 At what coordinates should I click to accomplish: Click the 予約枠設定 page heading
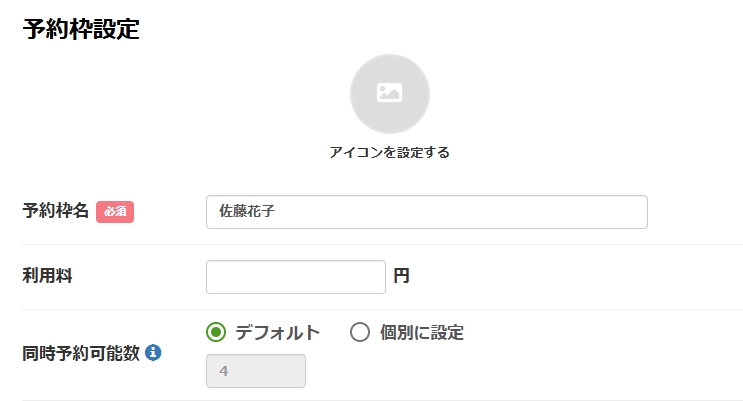click(x=80, y=29)
